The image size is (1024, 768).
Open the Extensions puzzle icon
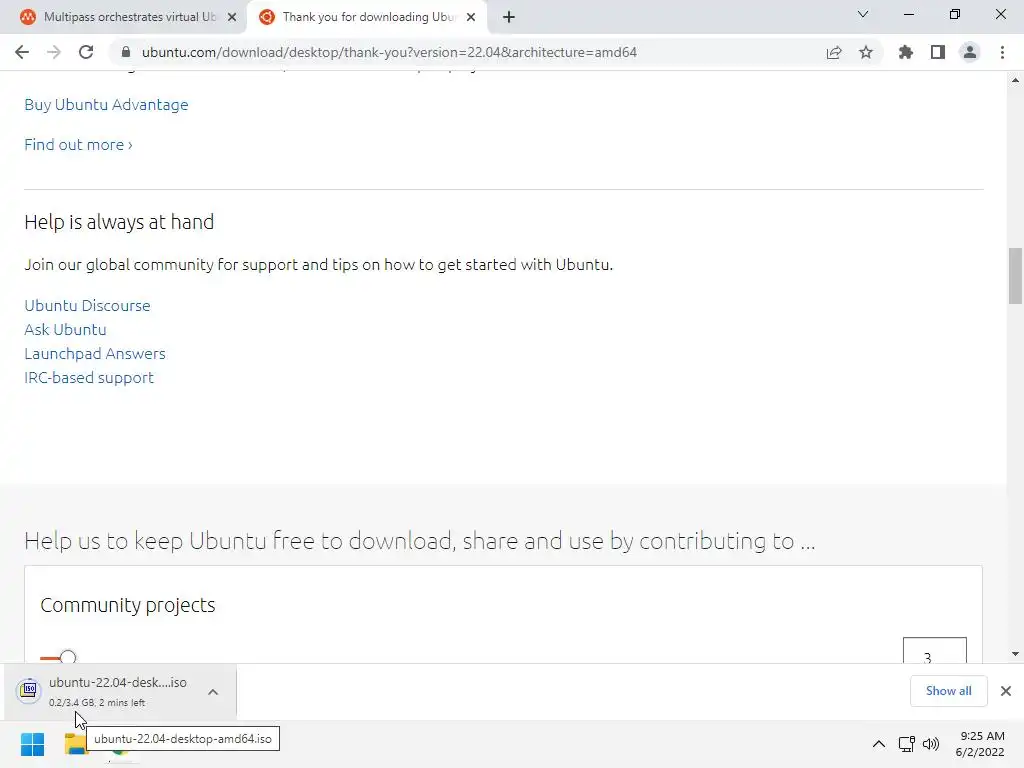(906, 52)
